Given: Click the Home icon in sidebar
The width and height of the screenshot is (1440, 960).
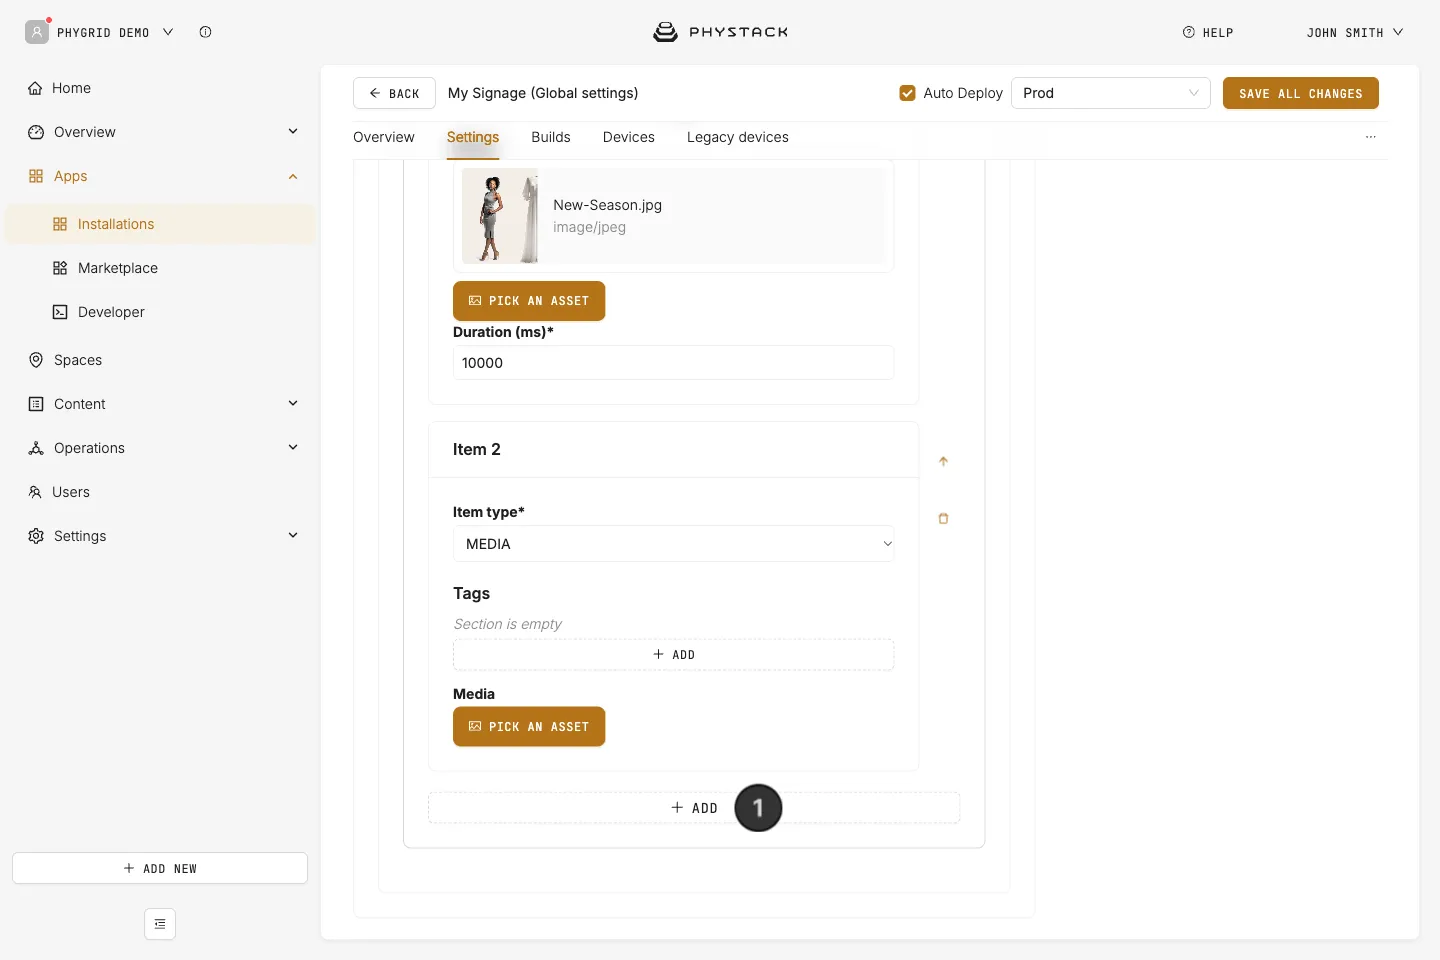Looking at the screenshot, I should 35,88.
